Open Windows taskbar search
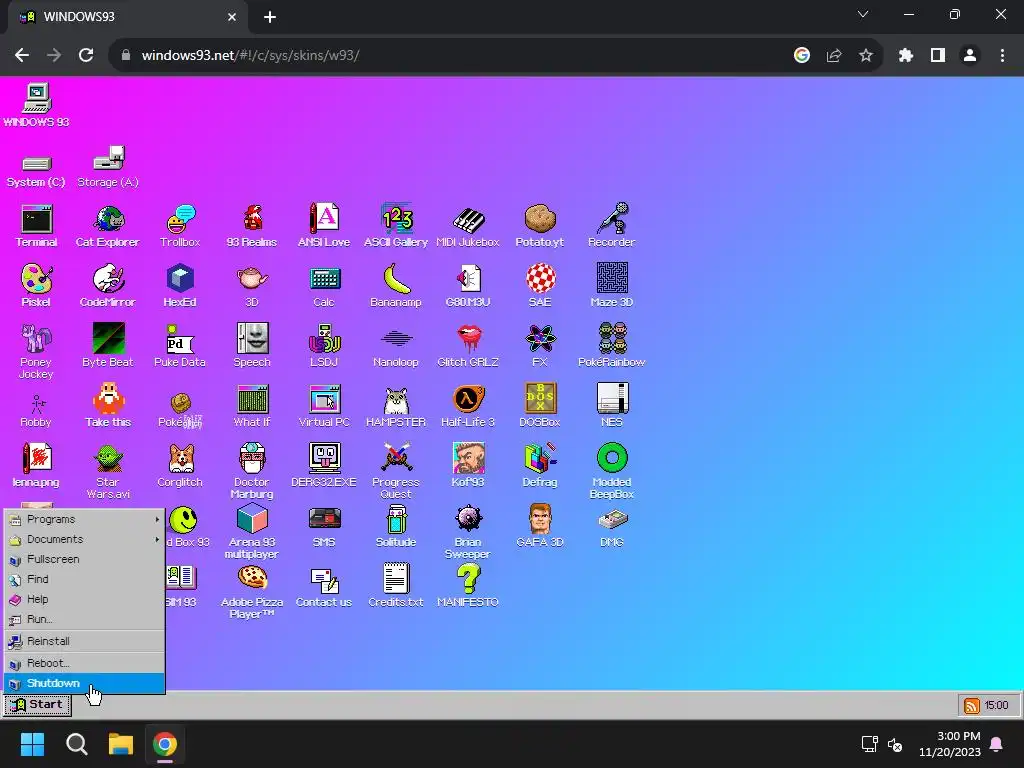This screenshot has width=1024, height=768. click(77, 744)
